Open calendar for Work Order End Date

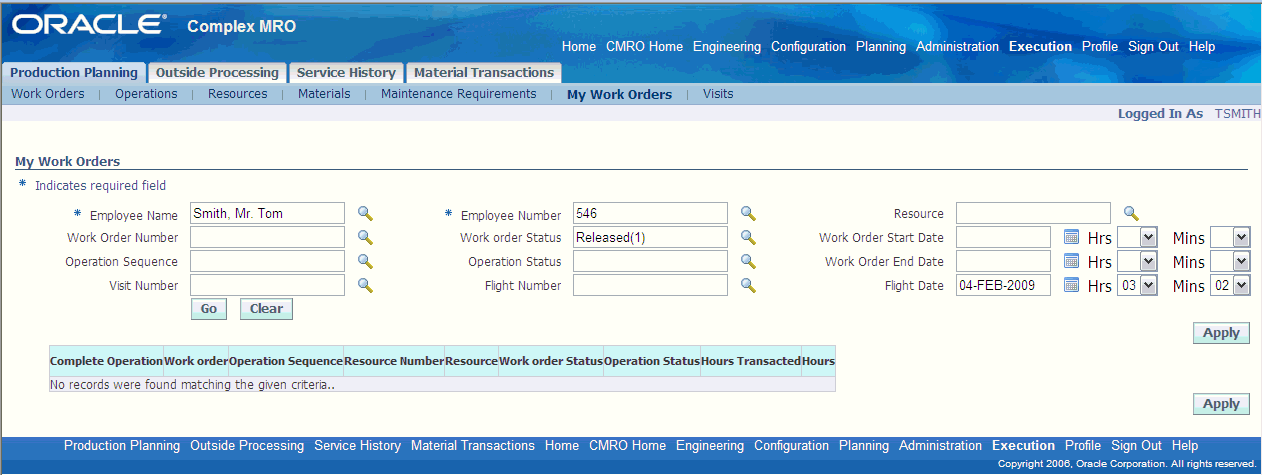[1071, 261]
